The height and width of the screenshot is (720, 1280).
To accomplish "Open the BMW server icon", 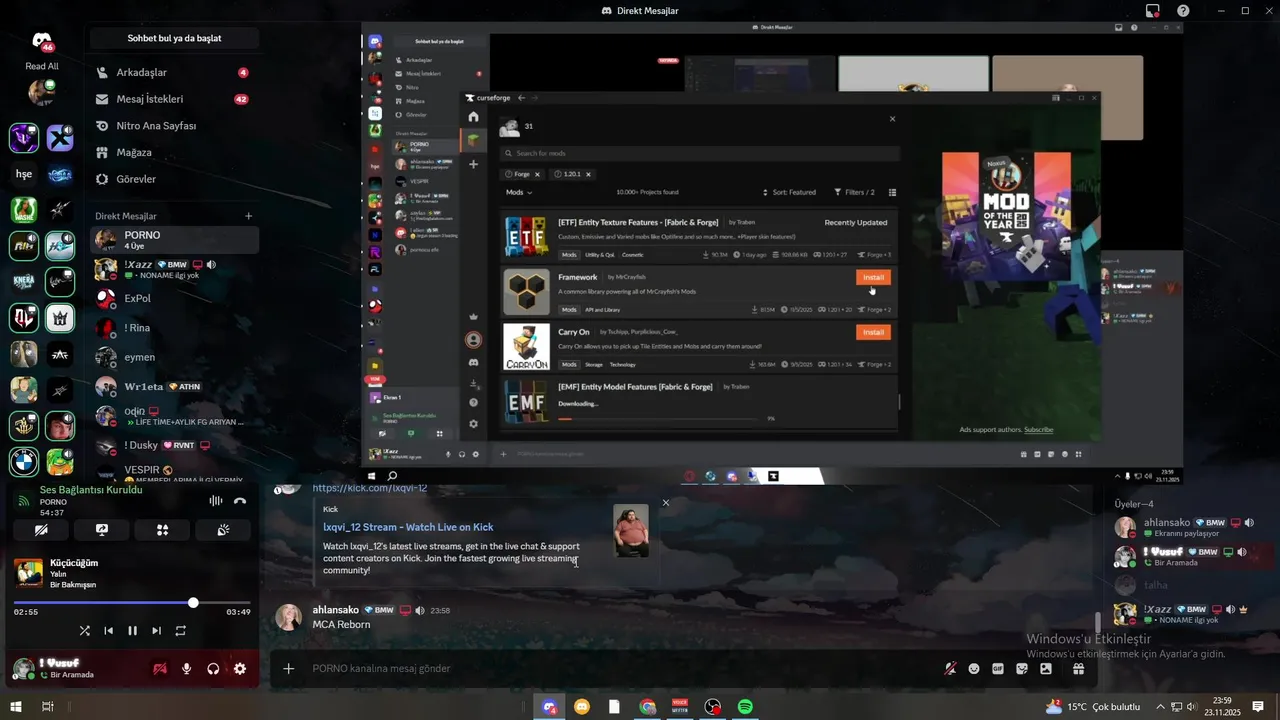I will (x=24, y=461).
